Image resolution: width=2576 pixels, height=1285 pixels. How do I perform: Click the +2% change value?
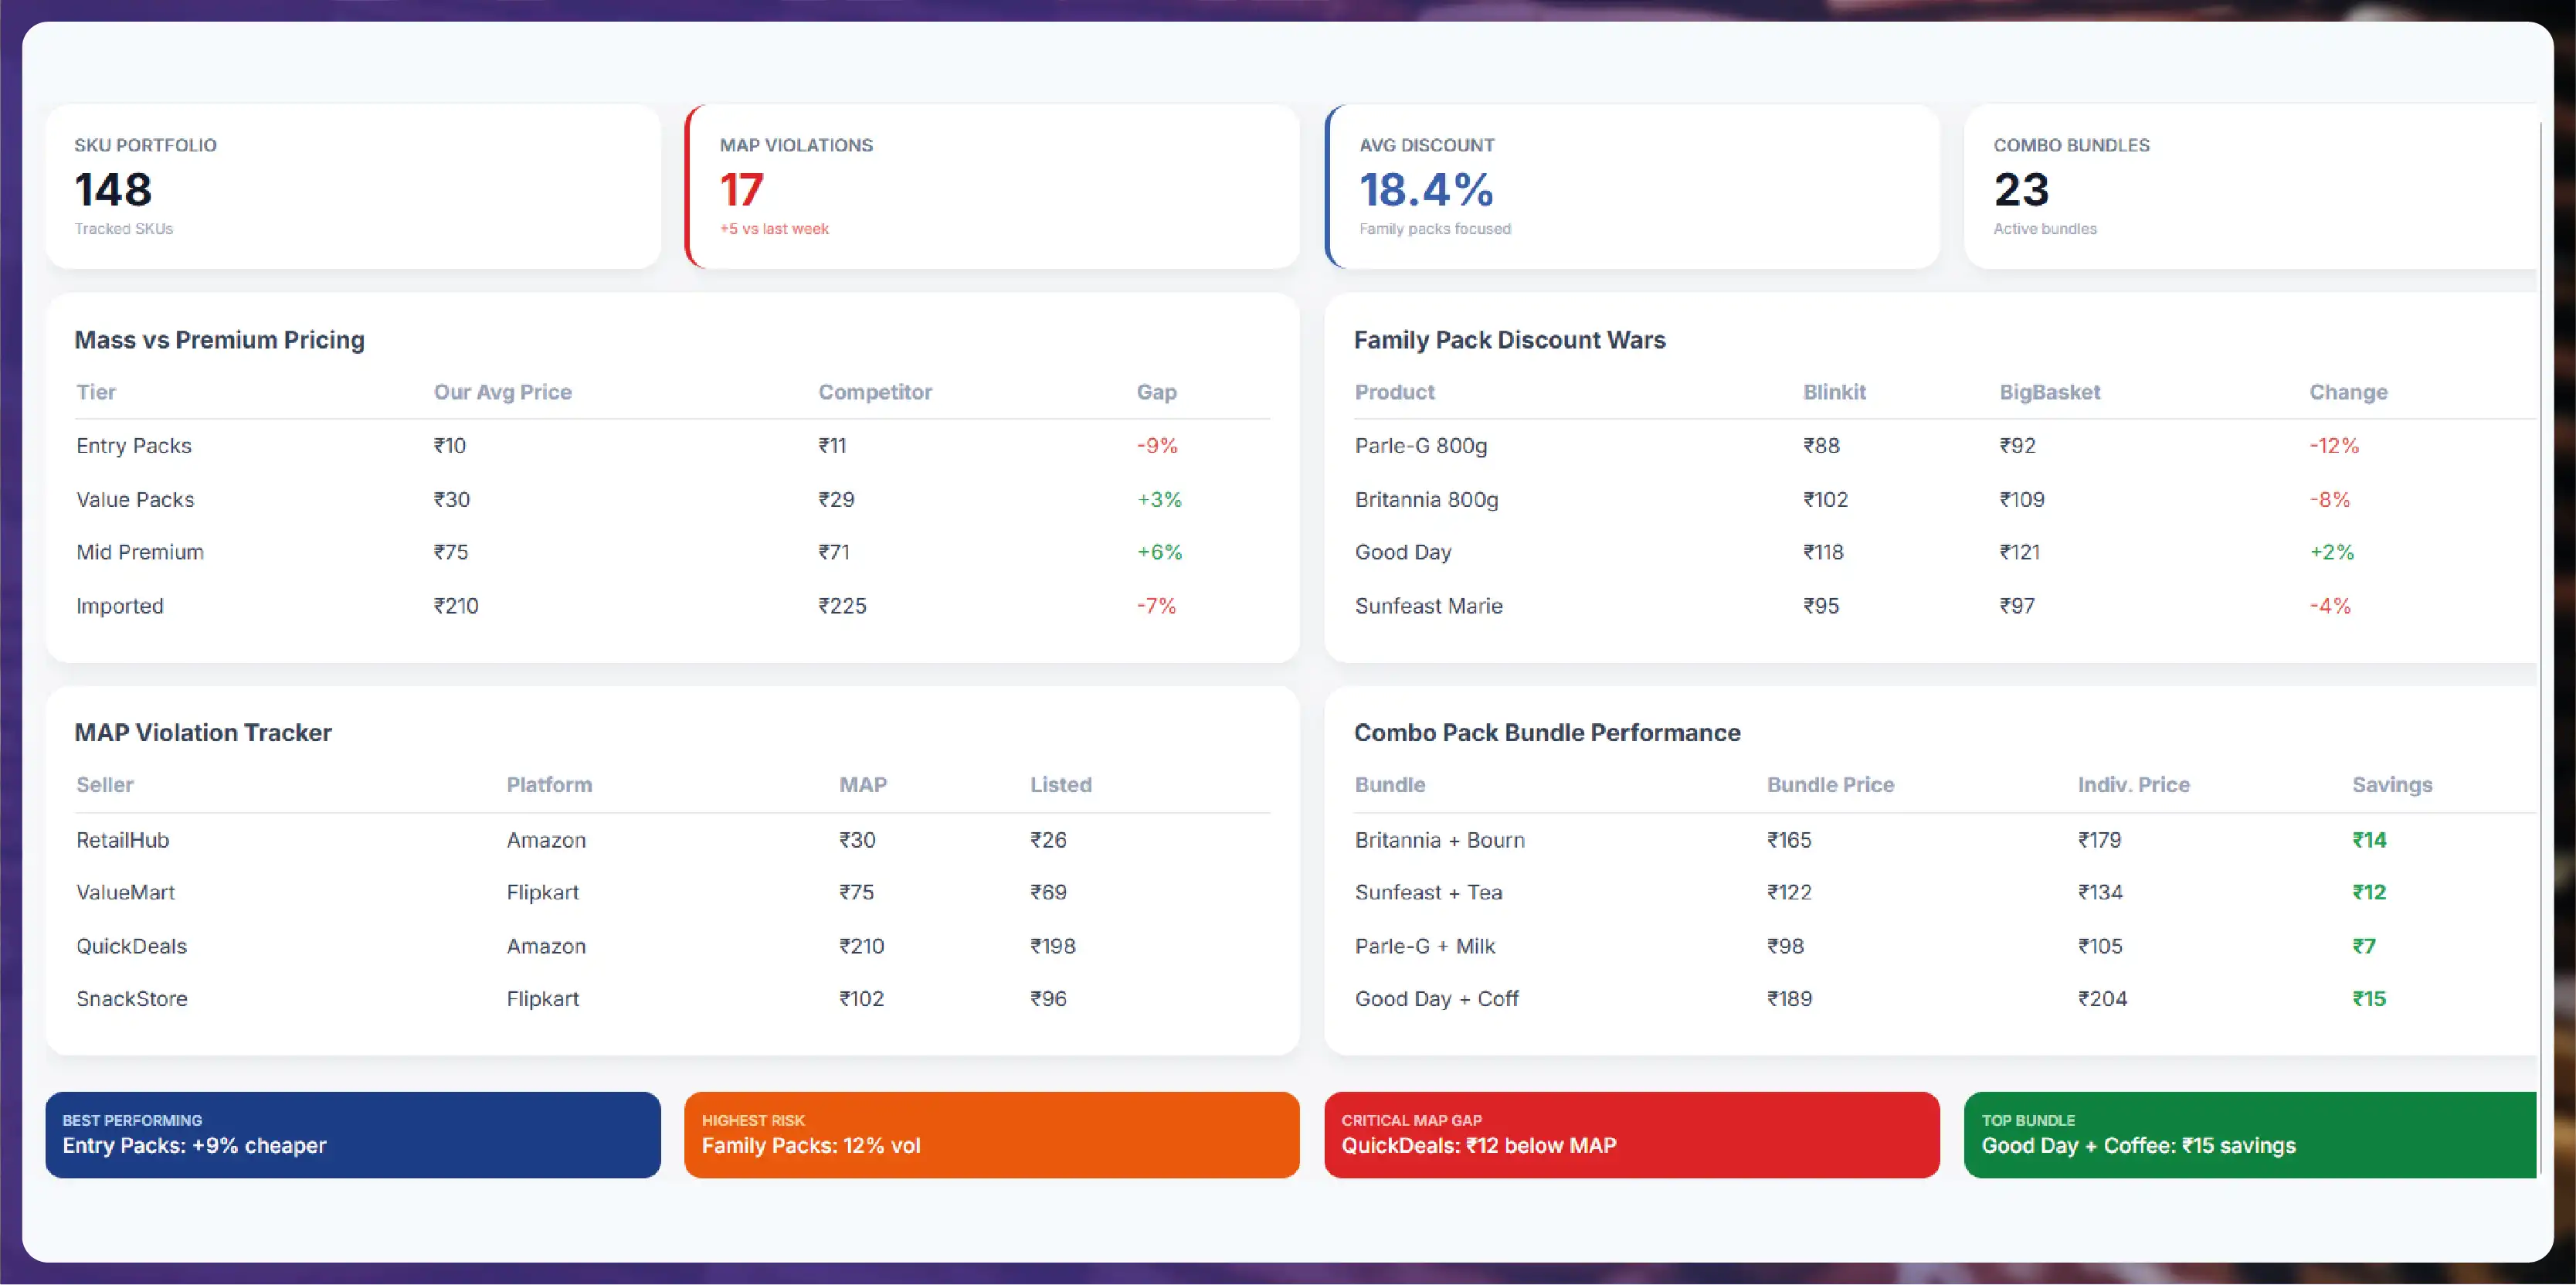pyautogui.click(x=2331, y=552)
